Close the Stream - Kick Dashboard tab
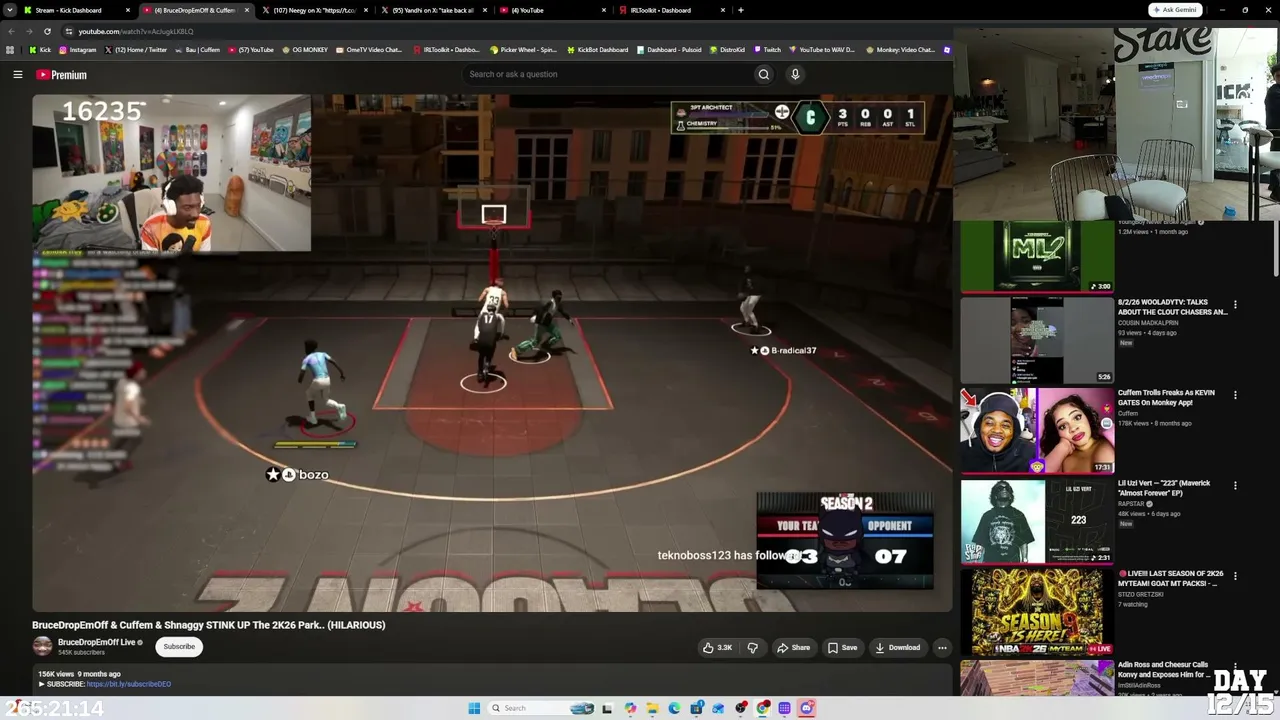This screenshot has width=1280, height=720. coord(128,10)
